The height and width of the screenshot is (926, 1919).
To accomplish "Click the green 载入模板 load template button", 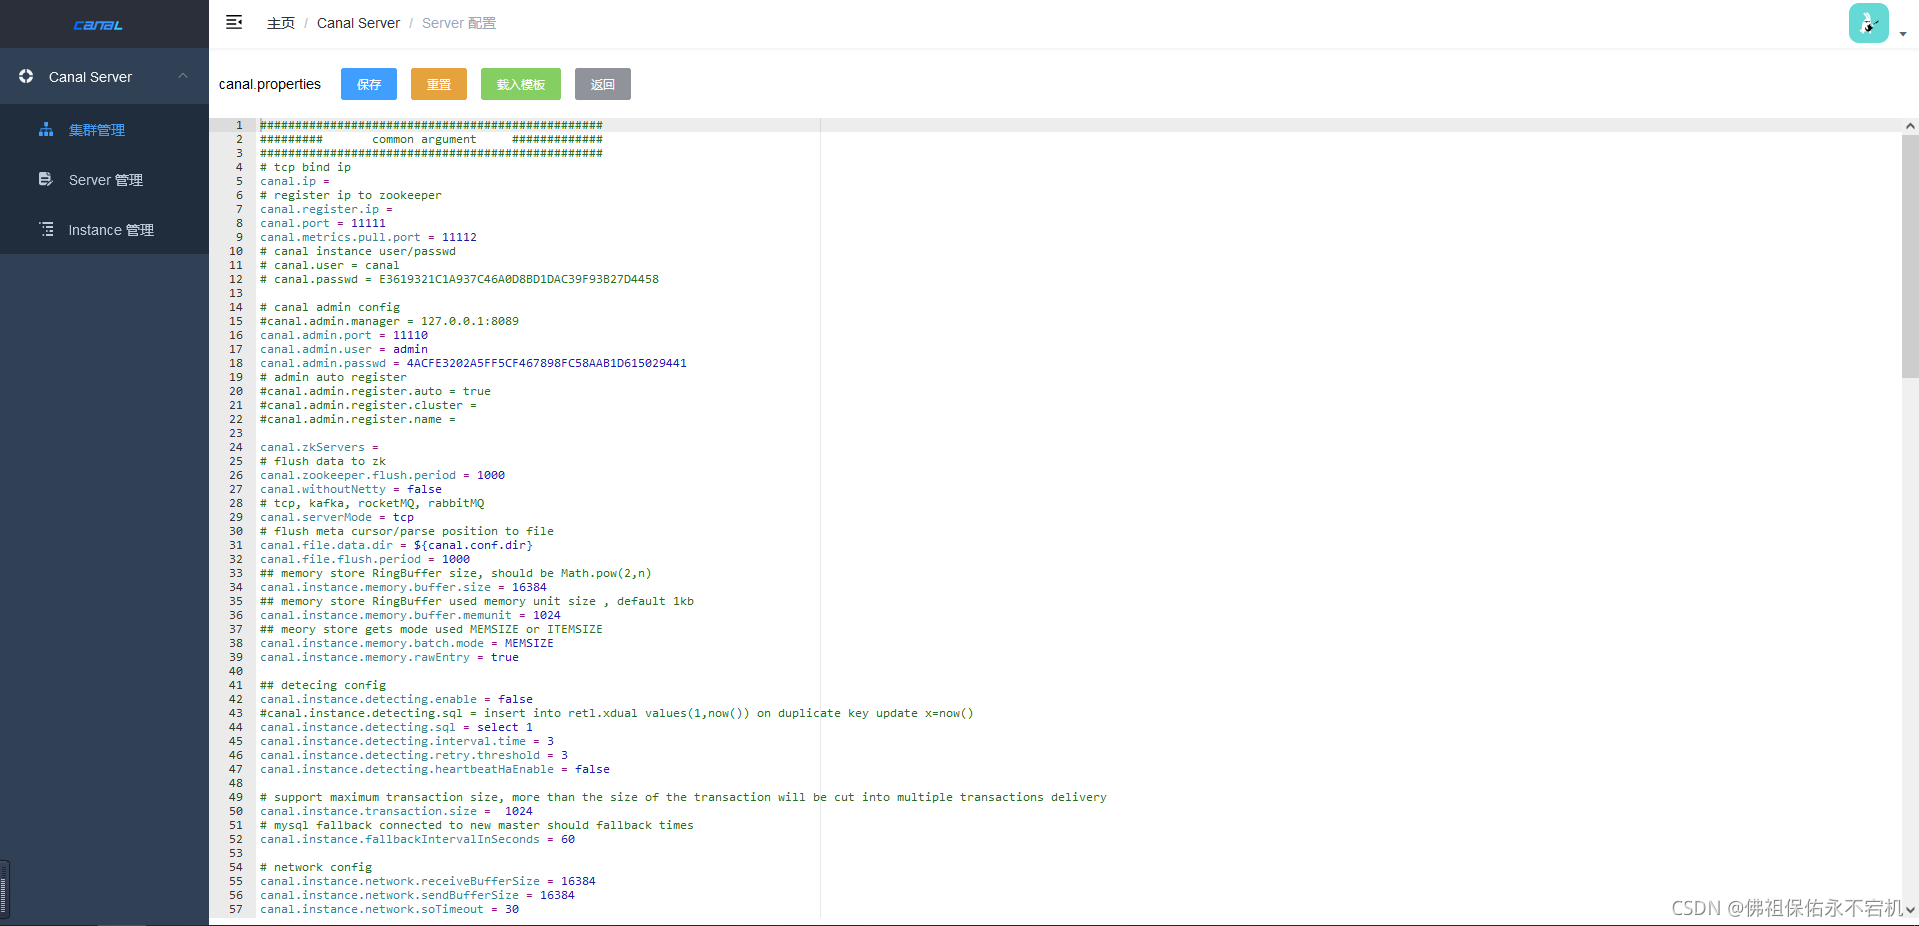I will [x=521, y=84].
